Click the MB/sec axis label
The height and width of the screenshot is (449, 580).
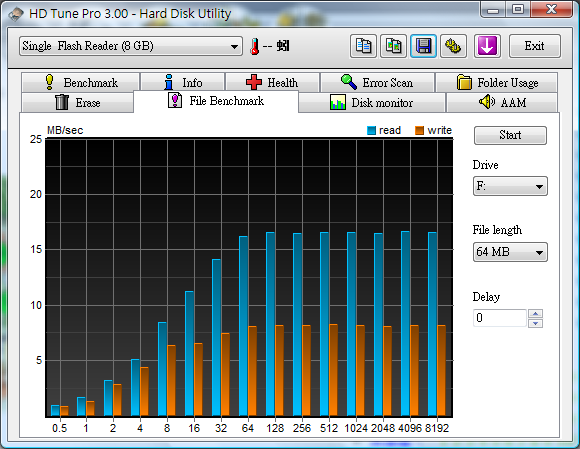65,131
